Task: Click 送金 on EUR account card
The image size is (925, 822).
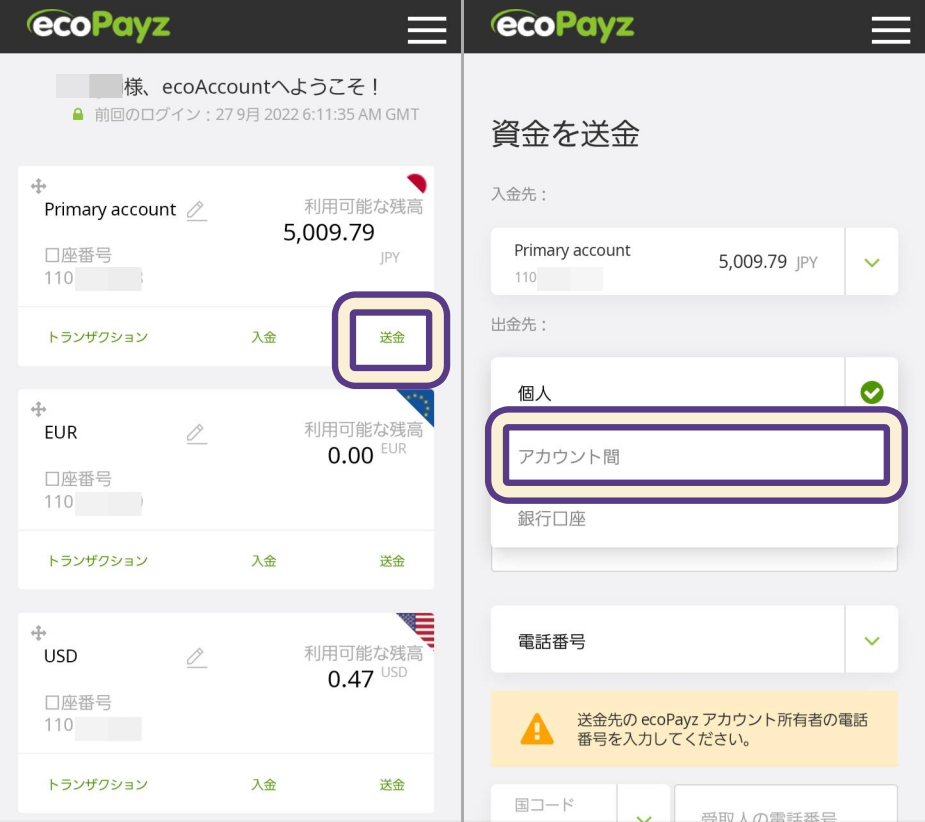Action: click(x=392, y=561)
